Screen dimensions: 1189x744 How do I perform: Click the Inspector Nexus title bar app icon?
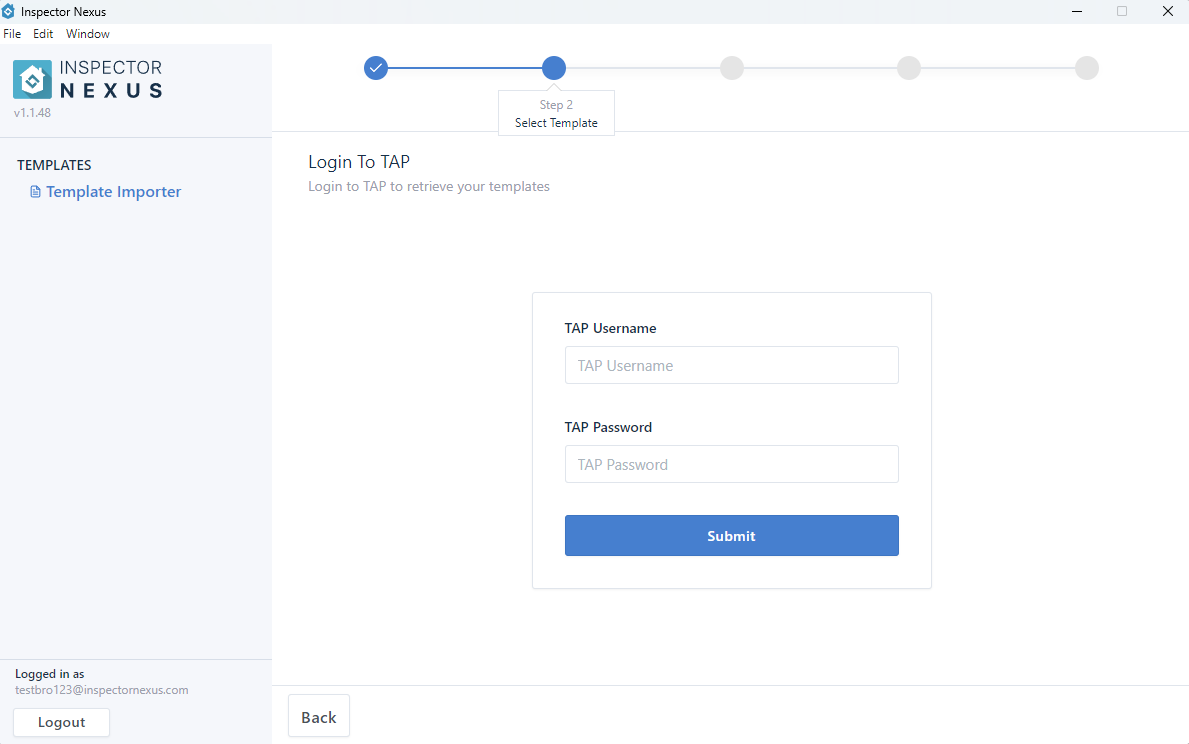[x=9, y=11]
